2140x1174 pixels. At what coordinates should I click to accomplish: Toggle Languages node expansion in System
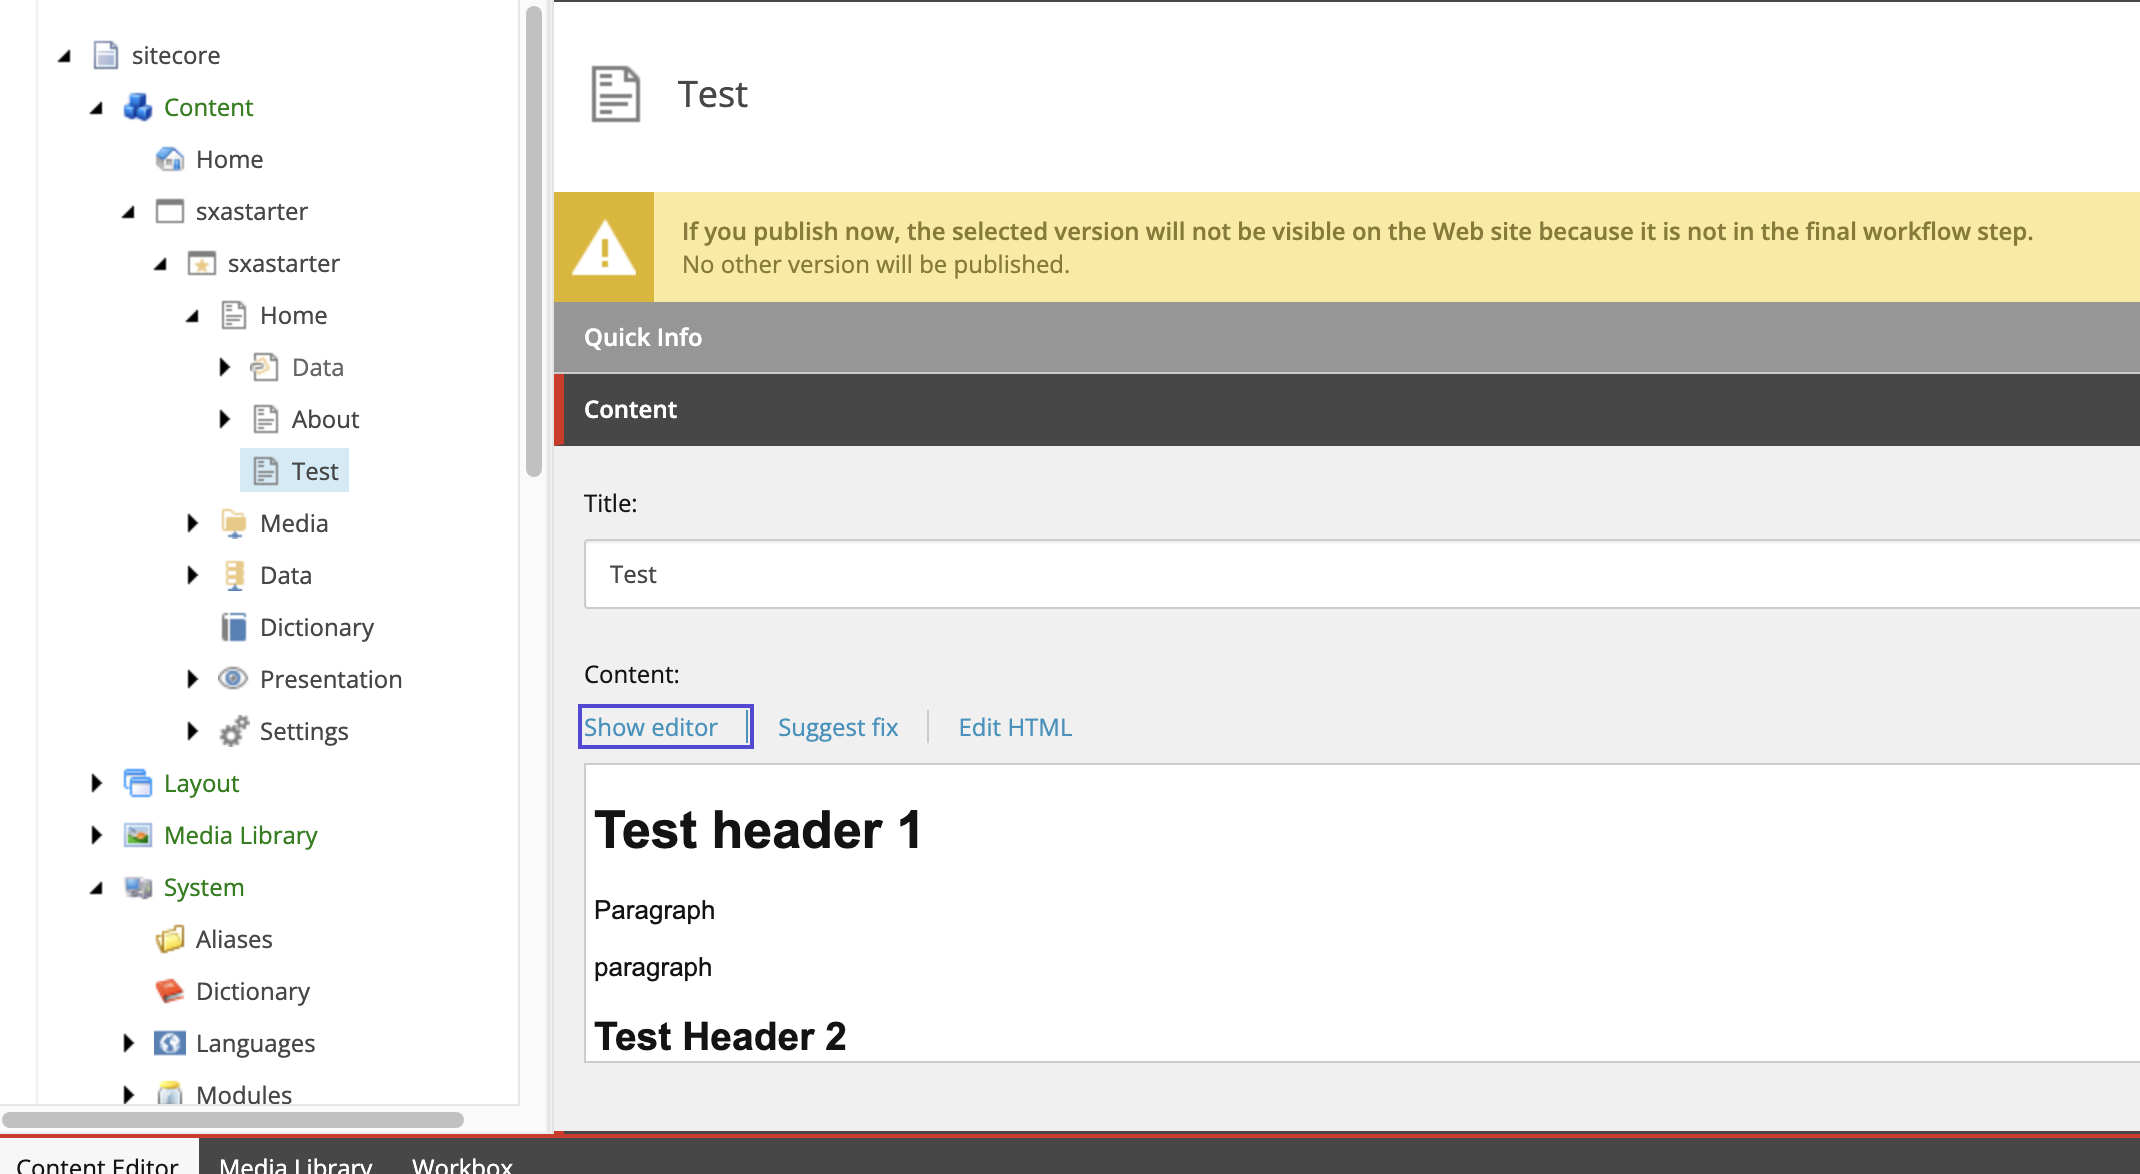pos(129,1041)
